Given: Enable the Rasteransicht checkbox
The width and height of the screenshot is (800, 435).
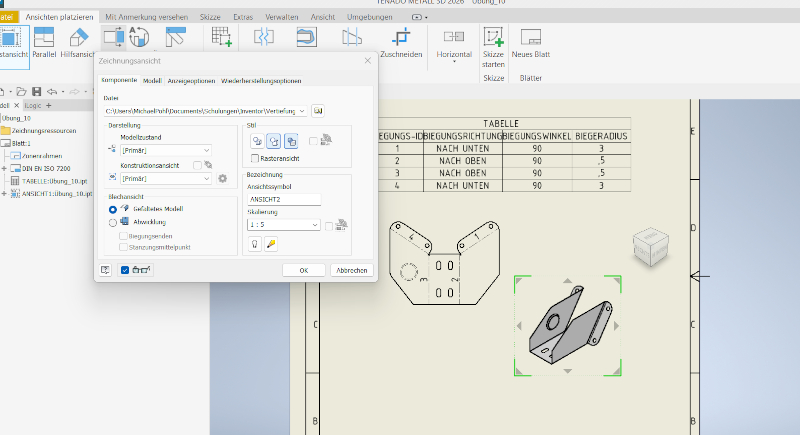Looking at the screenshot, I should 255,158.
